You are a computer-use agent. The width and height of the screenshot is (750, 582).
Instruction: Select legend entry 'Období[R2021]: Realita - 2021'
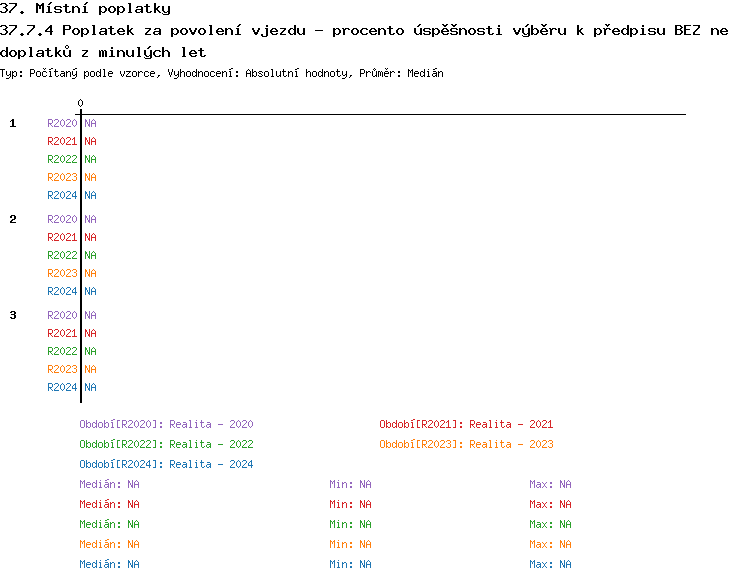[x=466, y=424]
